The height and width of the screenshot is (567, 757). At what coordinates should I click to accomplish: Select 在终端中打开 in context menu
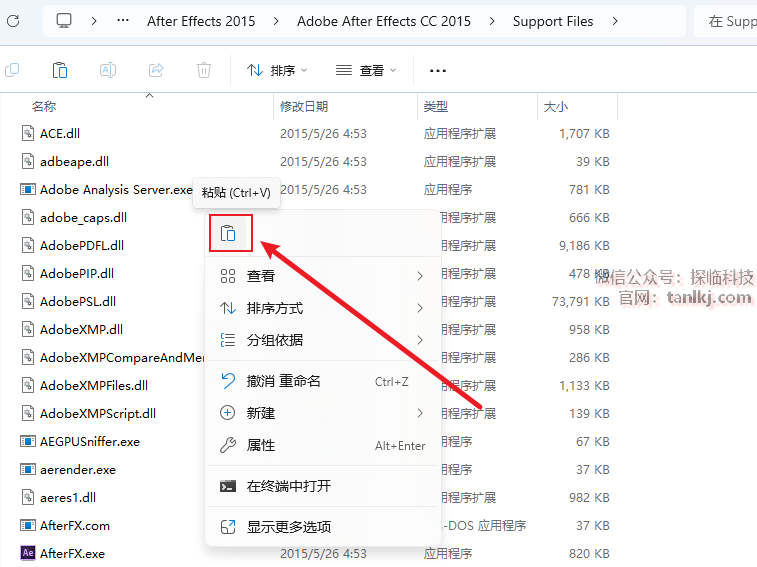coord(323,486)
